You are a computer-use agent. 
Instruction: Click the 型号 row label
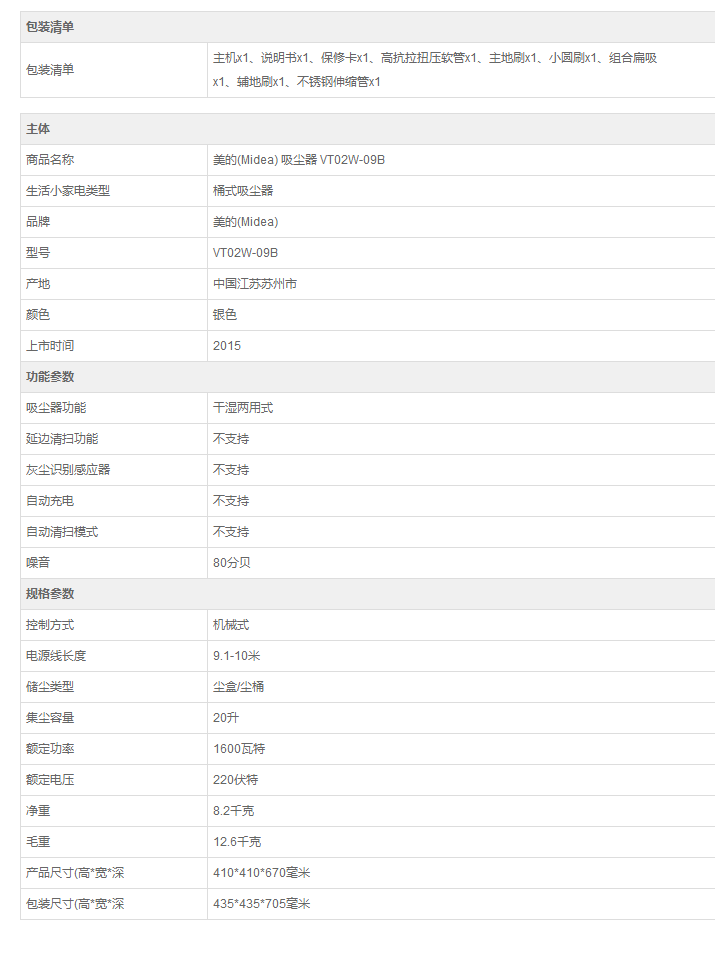38,253
